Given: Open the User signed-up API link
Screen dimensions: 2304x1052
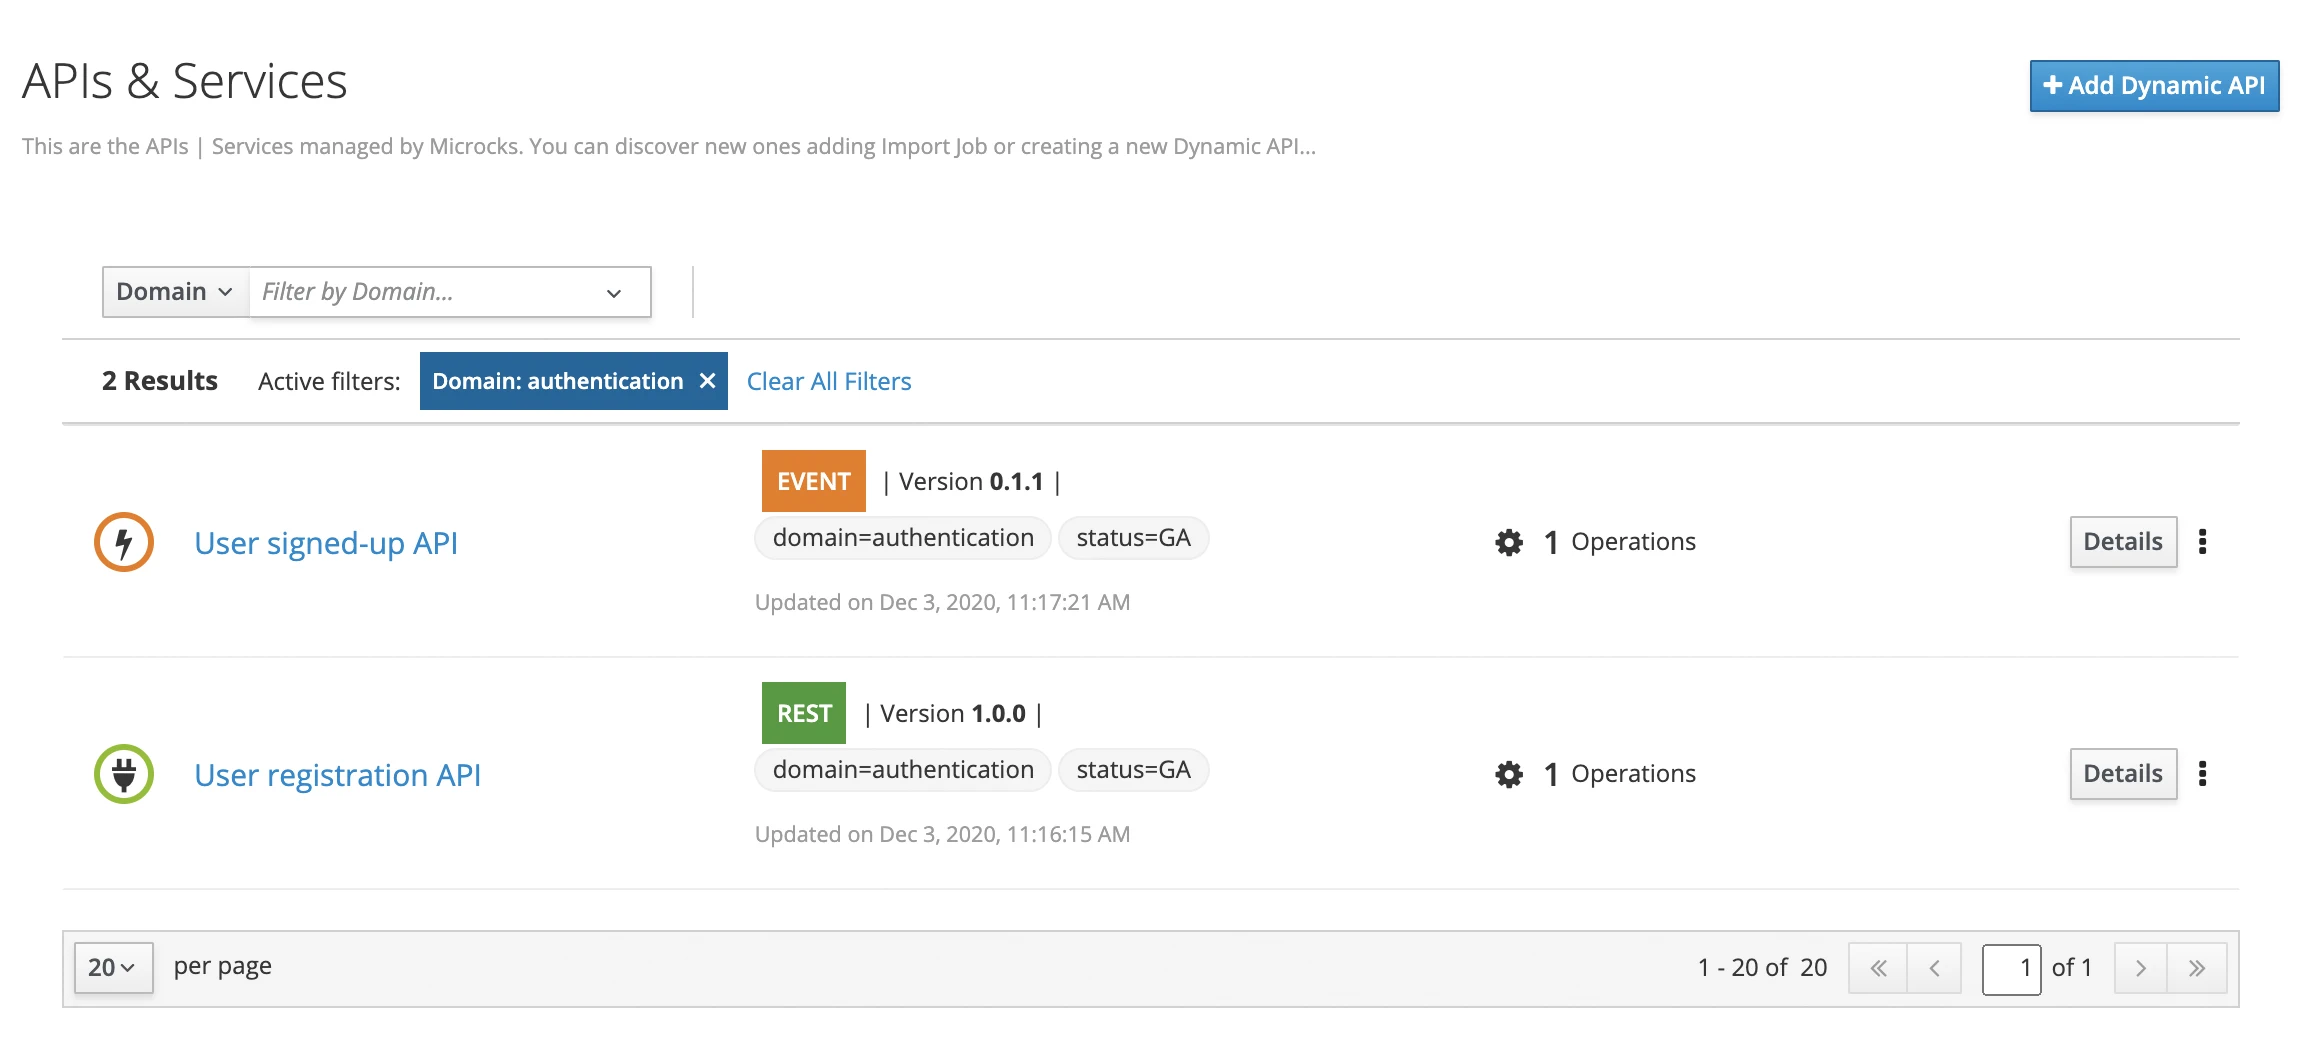Looking at the screenshot, I should [x=326, y=543].
